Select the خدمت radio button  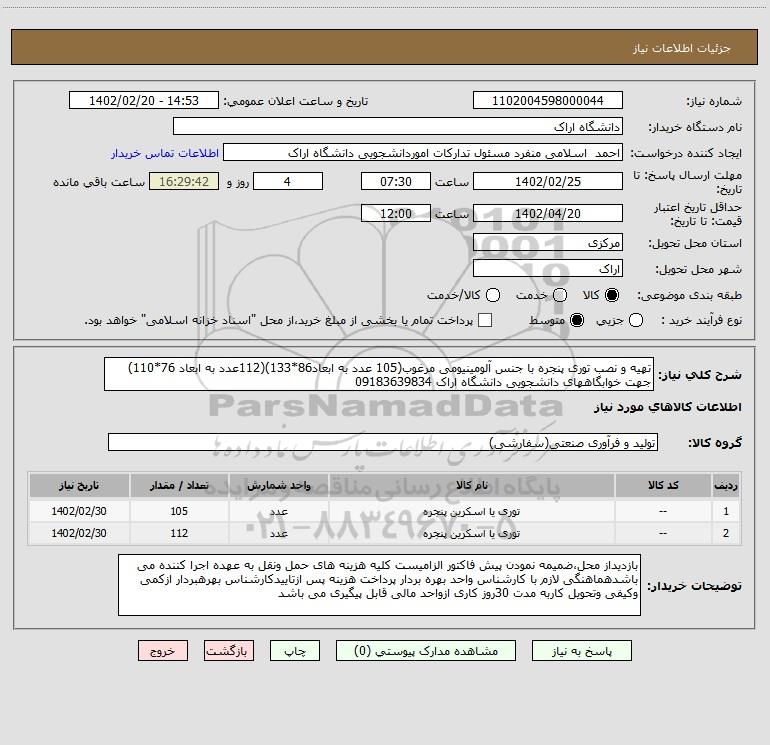(x=560, y=295)
